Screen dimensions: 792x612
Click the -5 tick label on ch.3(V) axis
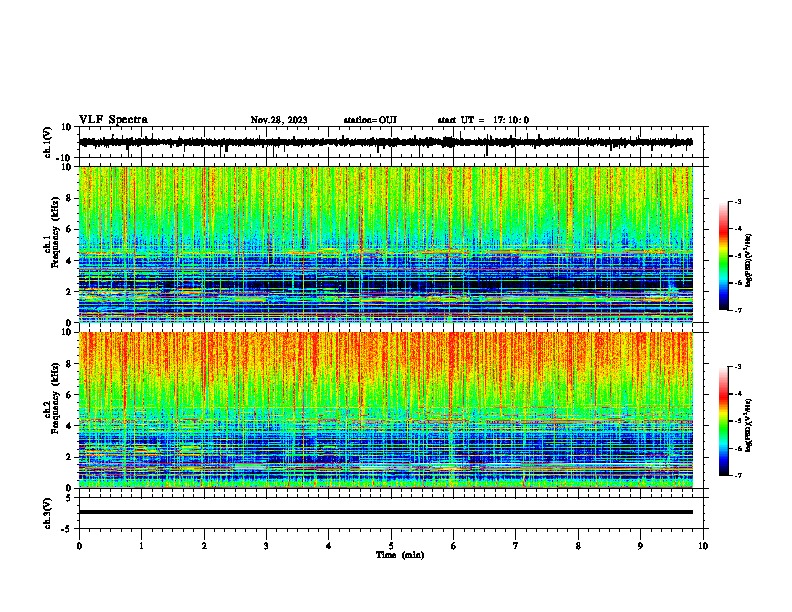click(x=67, y=529)
